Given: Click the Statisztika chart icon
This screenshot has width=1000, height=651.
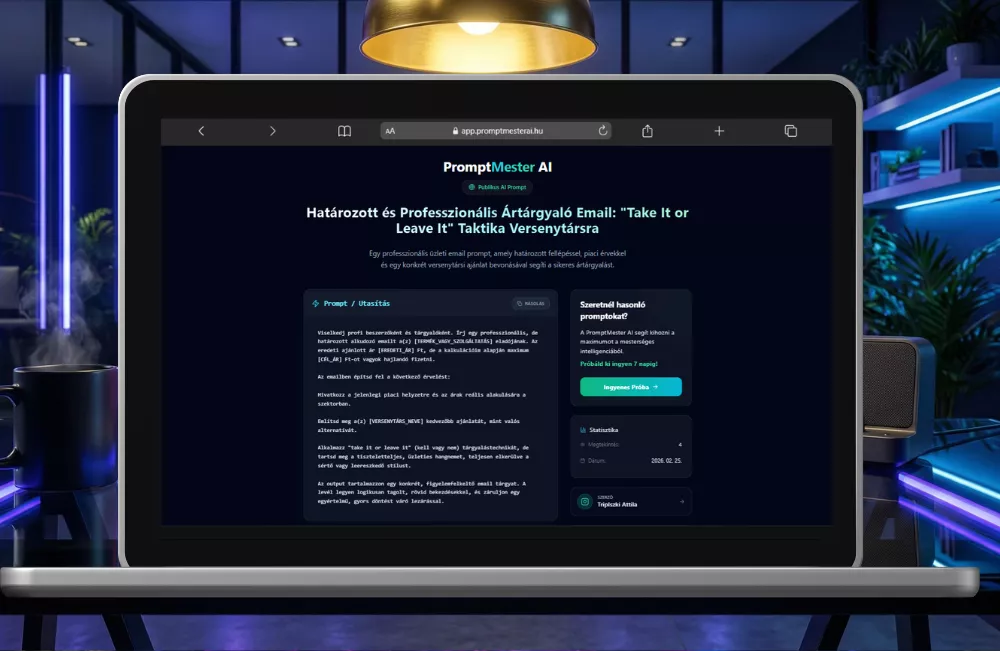Looking at the screenshot, I should (x=584, y=429).
